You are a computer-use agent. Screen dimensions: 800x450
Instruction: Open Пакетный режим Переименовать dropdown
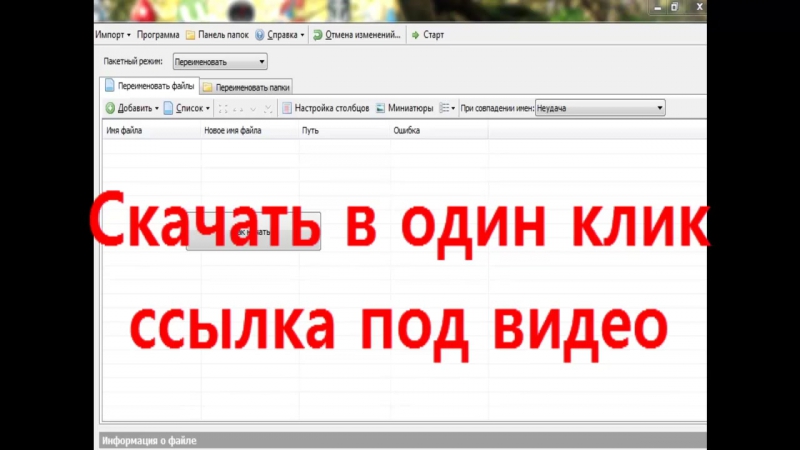(220, 62)
